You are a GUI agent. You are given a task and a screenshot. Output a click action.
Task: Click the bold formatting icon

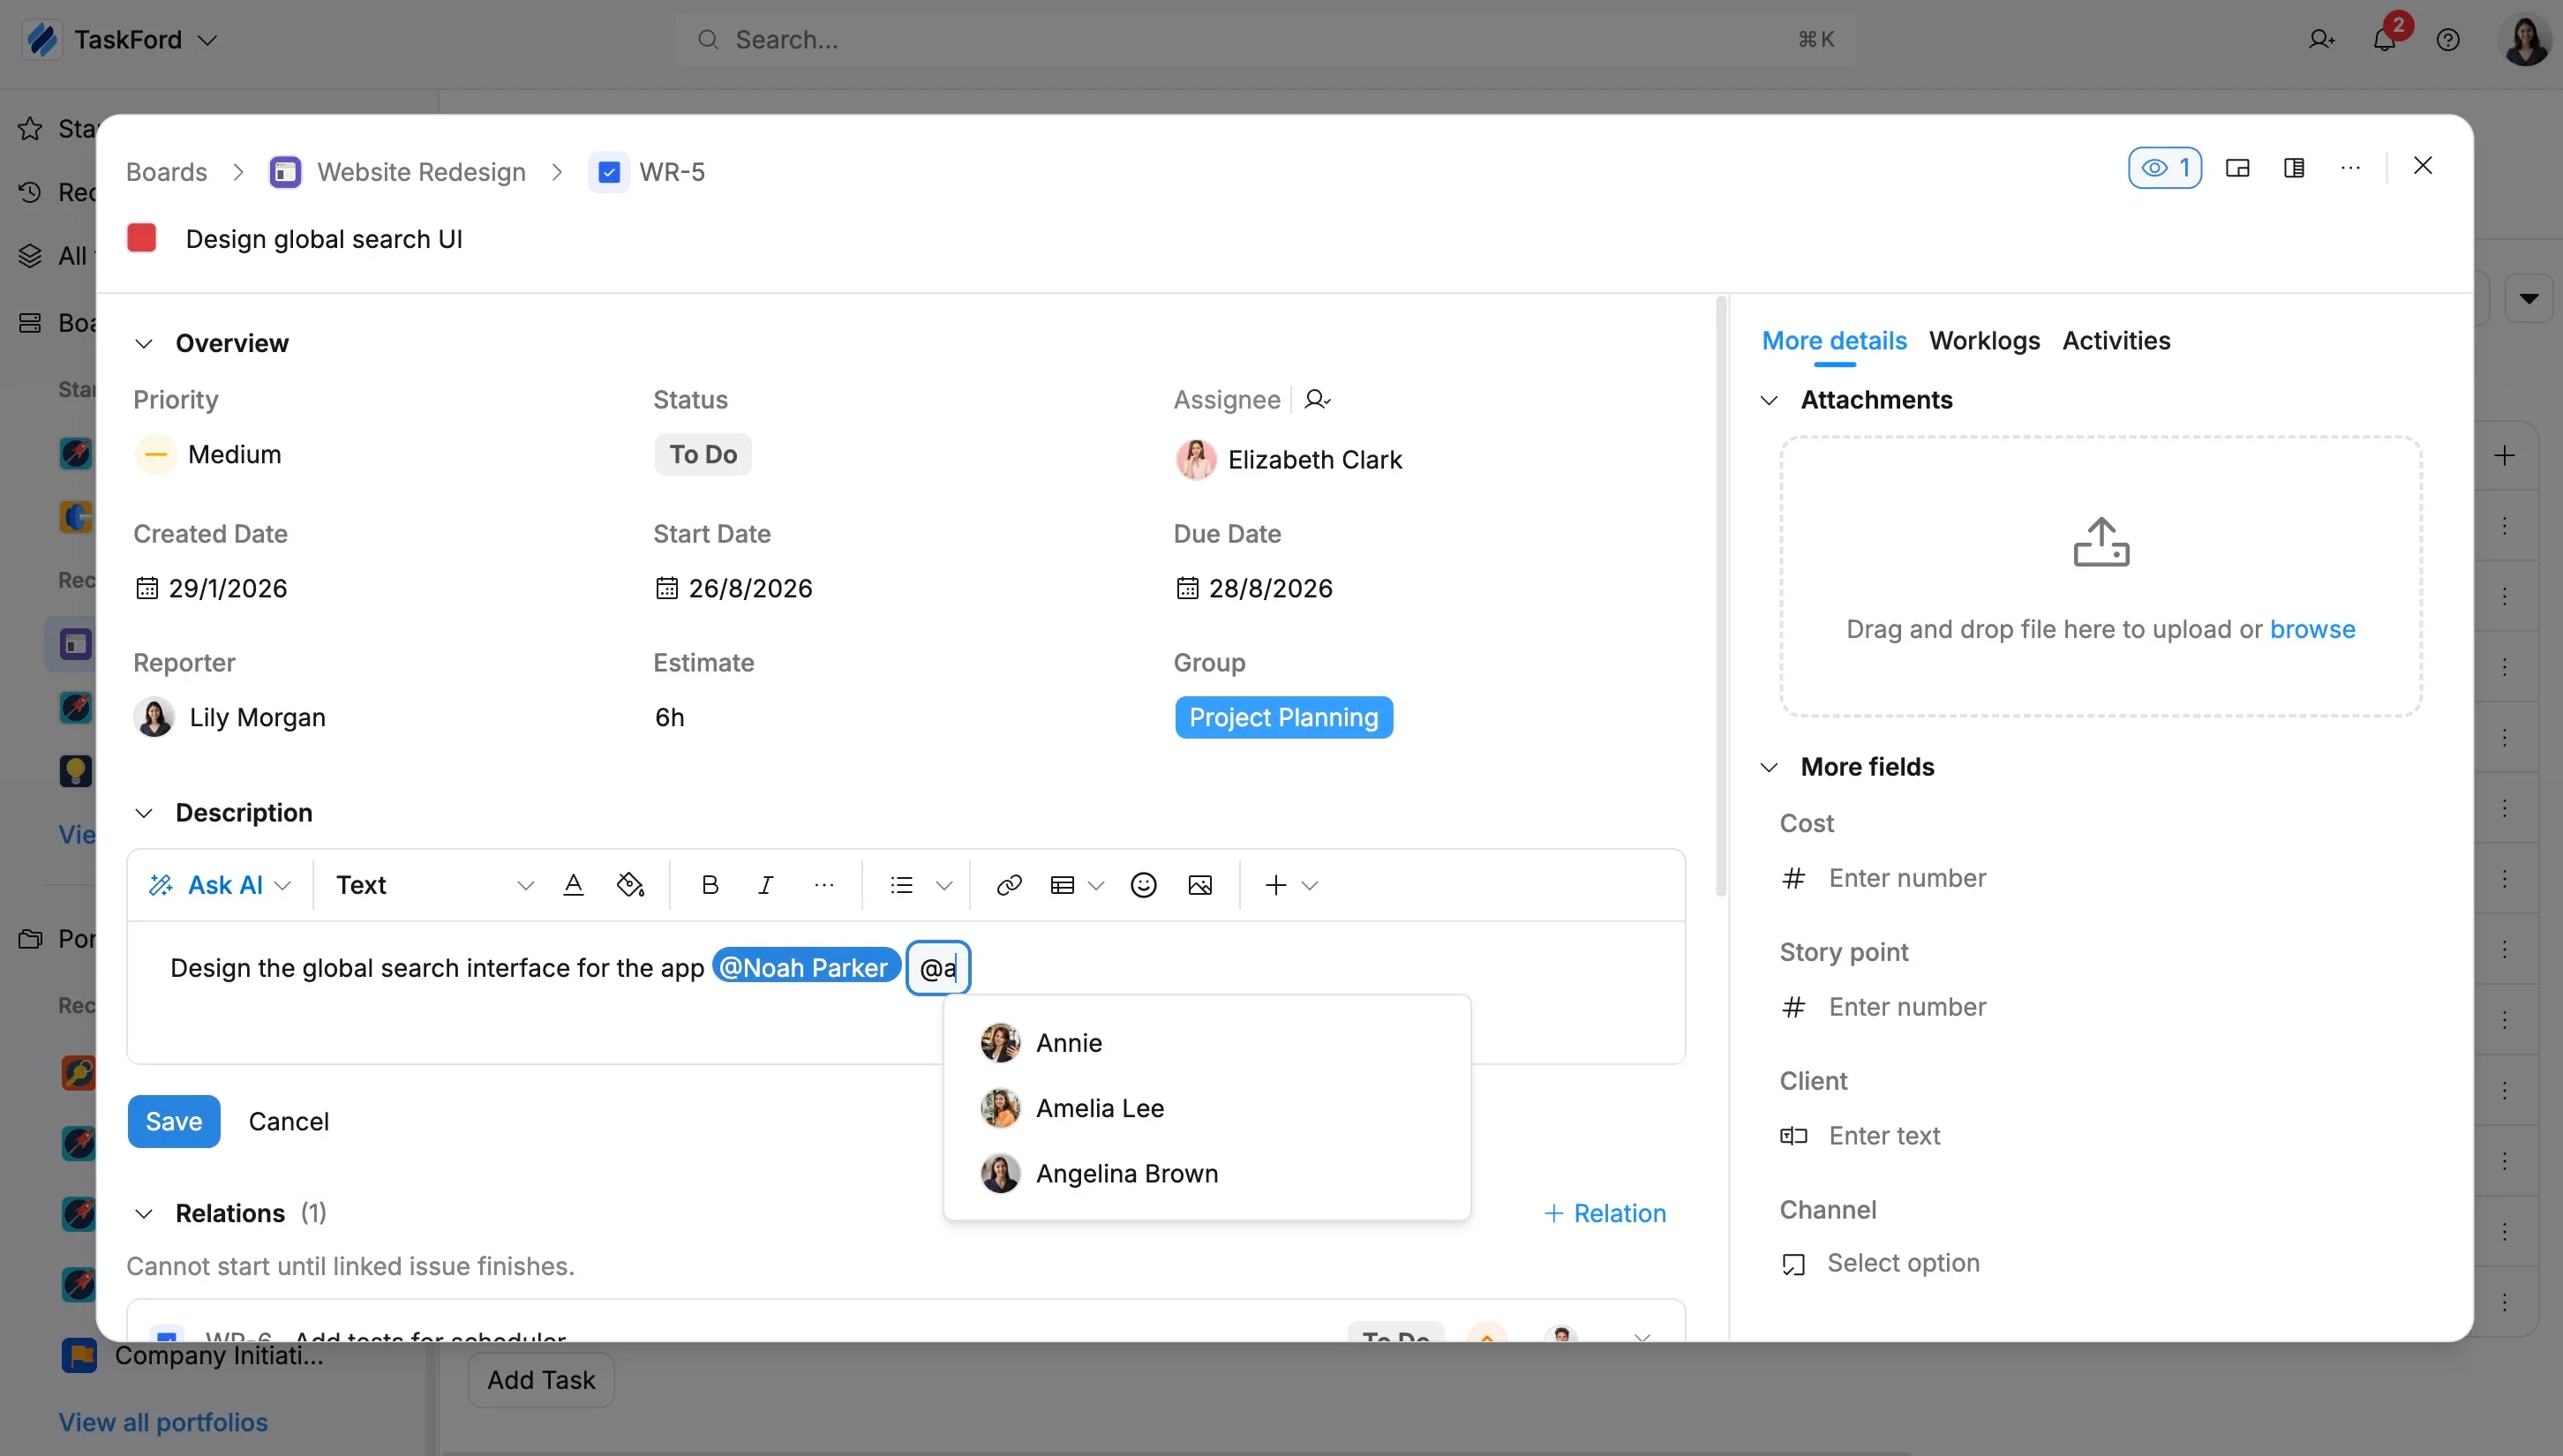(710, 885)
